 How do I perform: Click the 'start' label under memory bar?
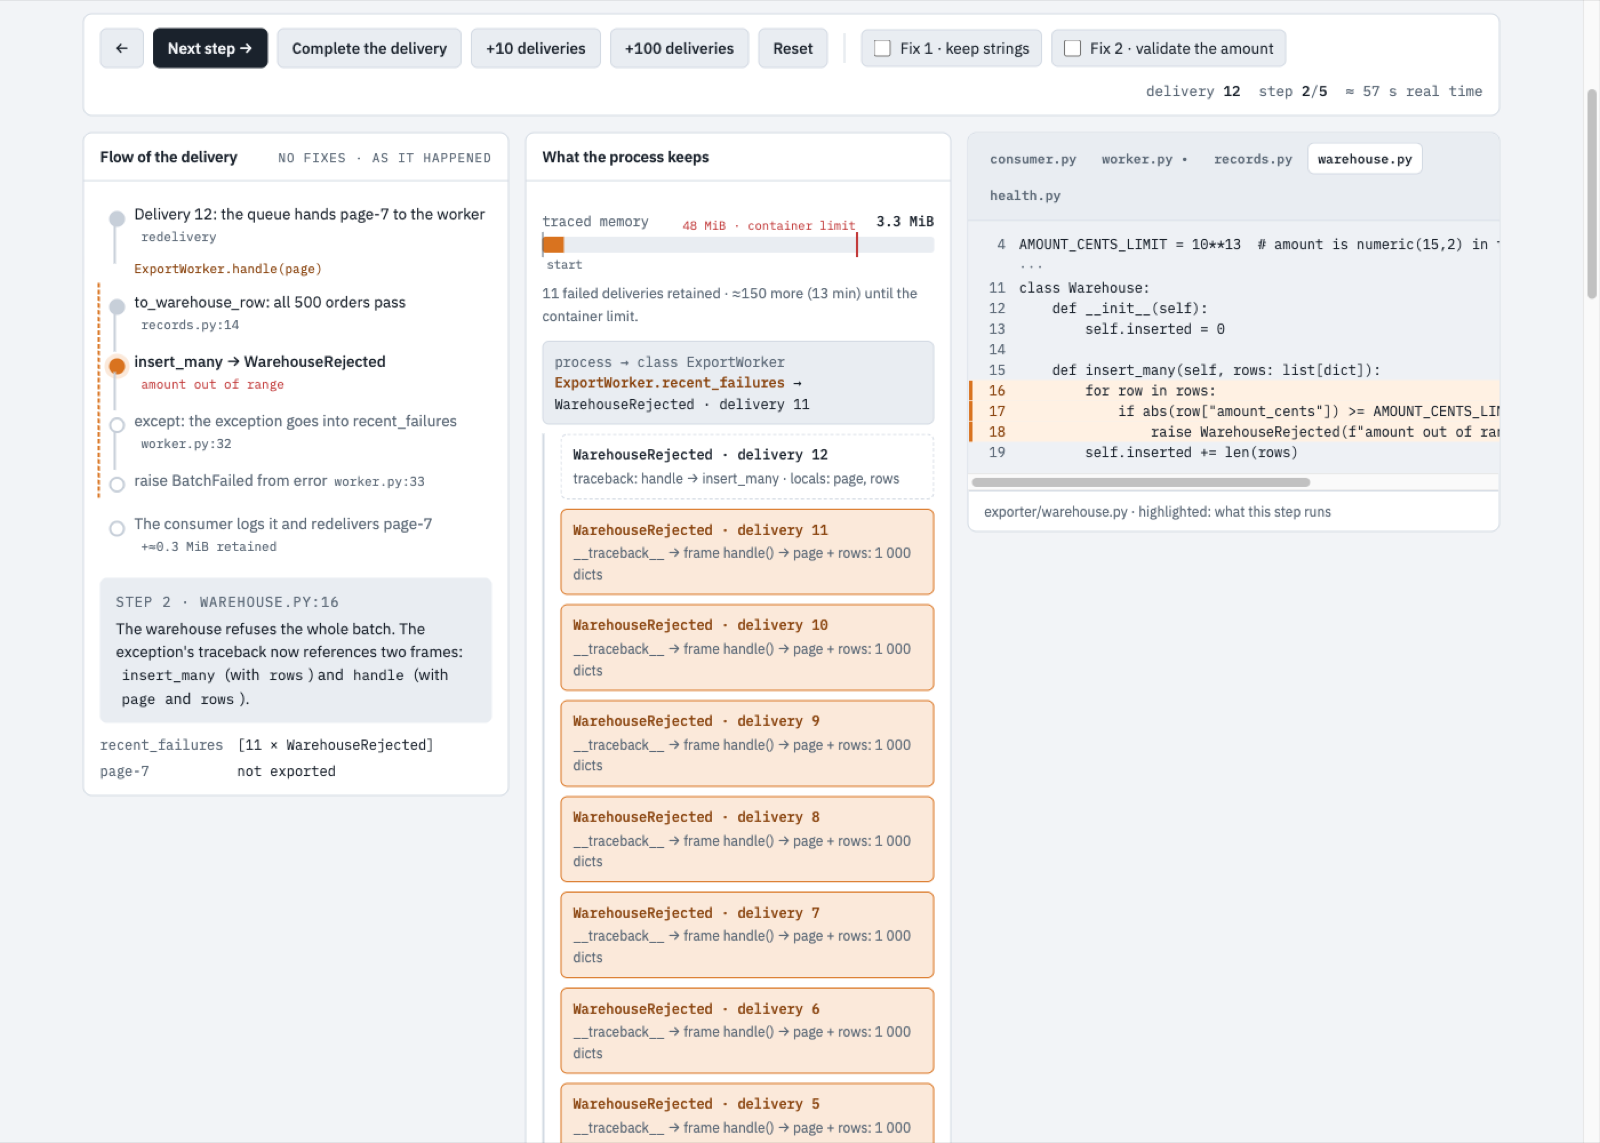click(x=564, y=265)
